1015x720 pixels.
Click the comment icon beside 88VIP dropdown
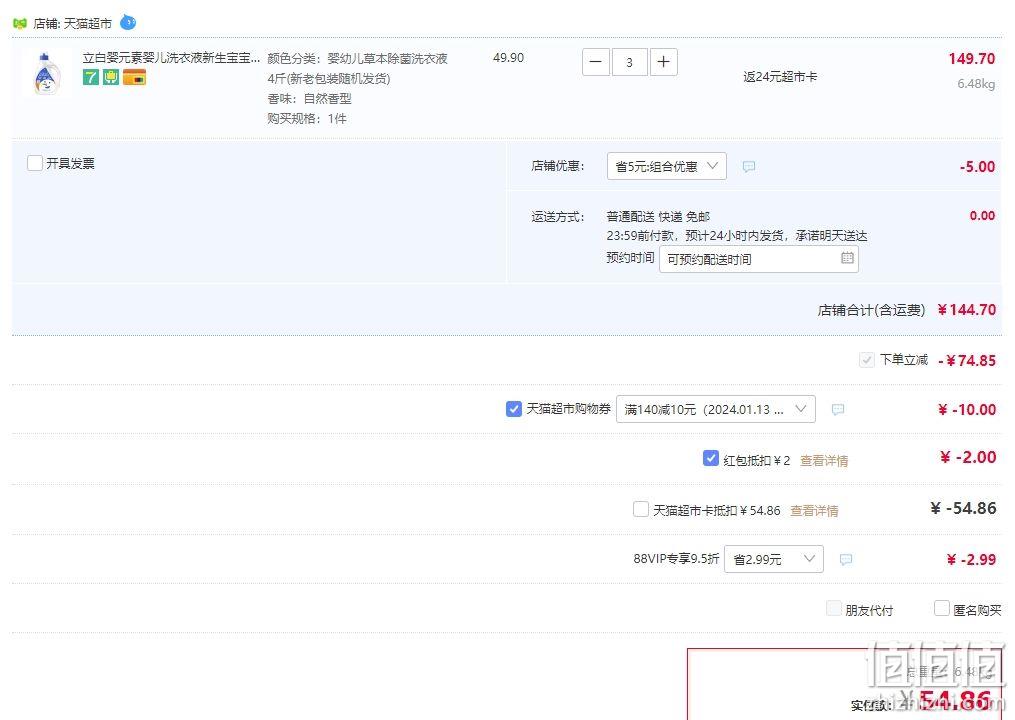[845, 559]
